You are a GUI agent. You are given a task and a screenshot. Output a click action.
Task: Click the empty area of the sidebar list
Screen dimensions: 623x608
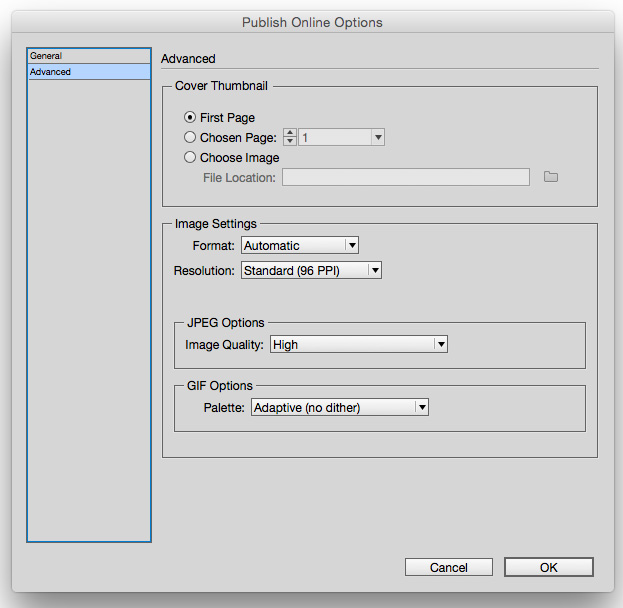[89, 310]
